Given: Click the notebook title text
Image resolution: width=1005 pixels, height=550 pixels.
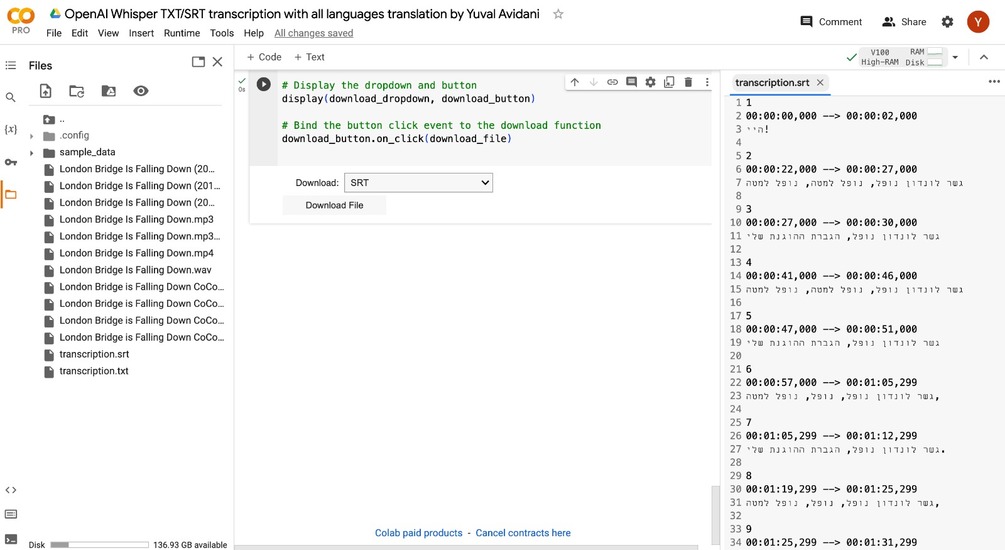Looking at the screenshot, I should 302,14.
